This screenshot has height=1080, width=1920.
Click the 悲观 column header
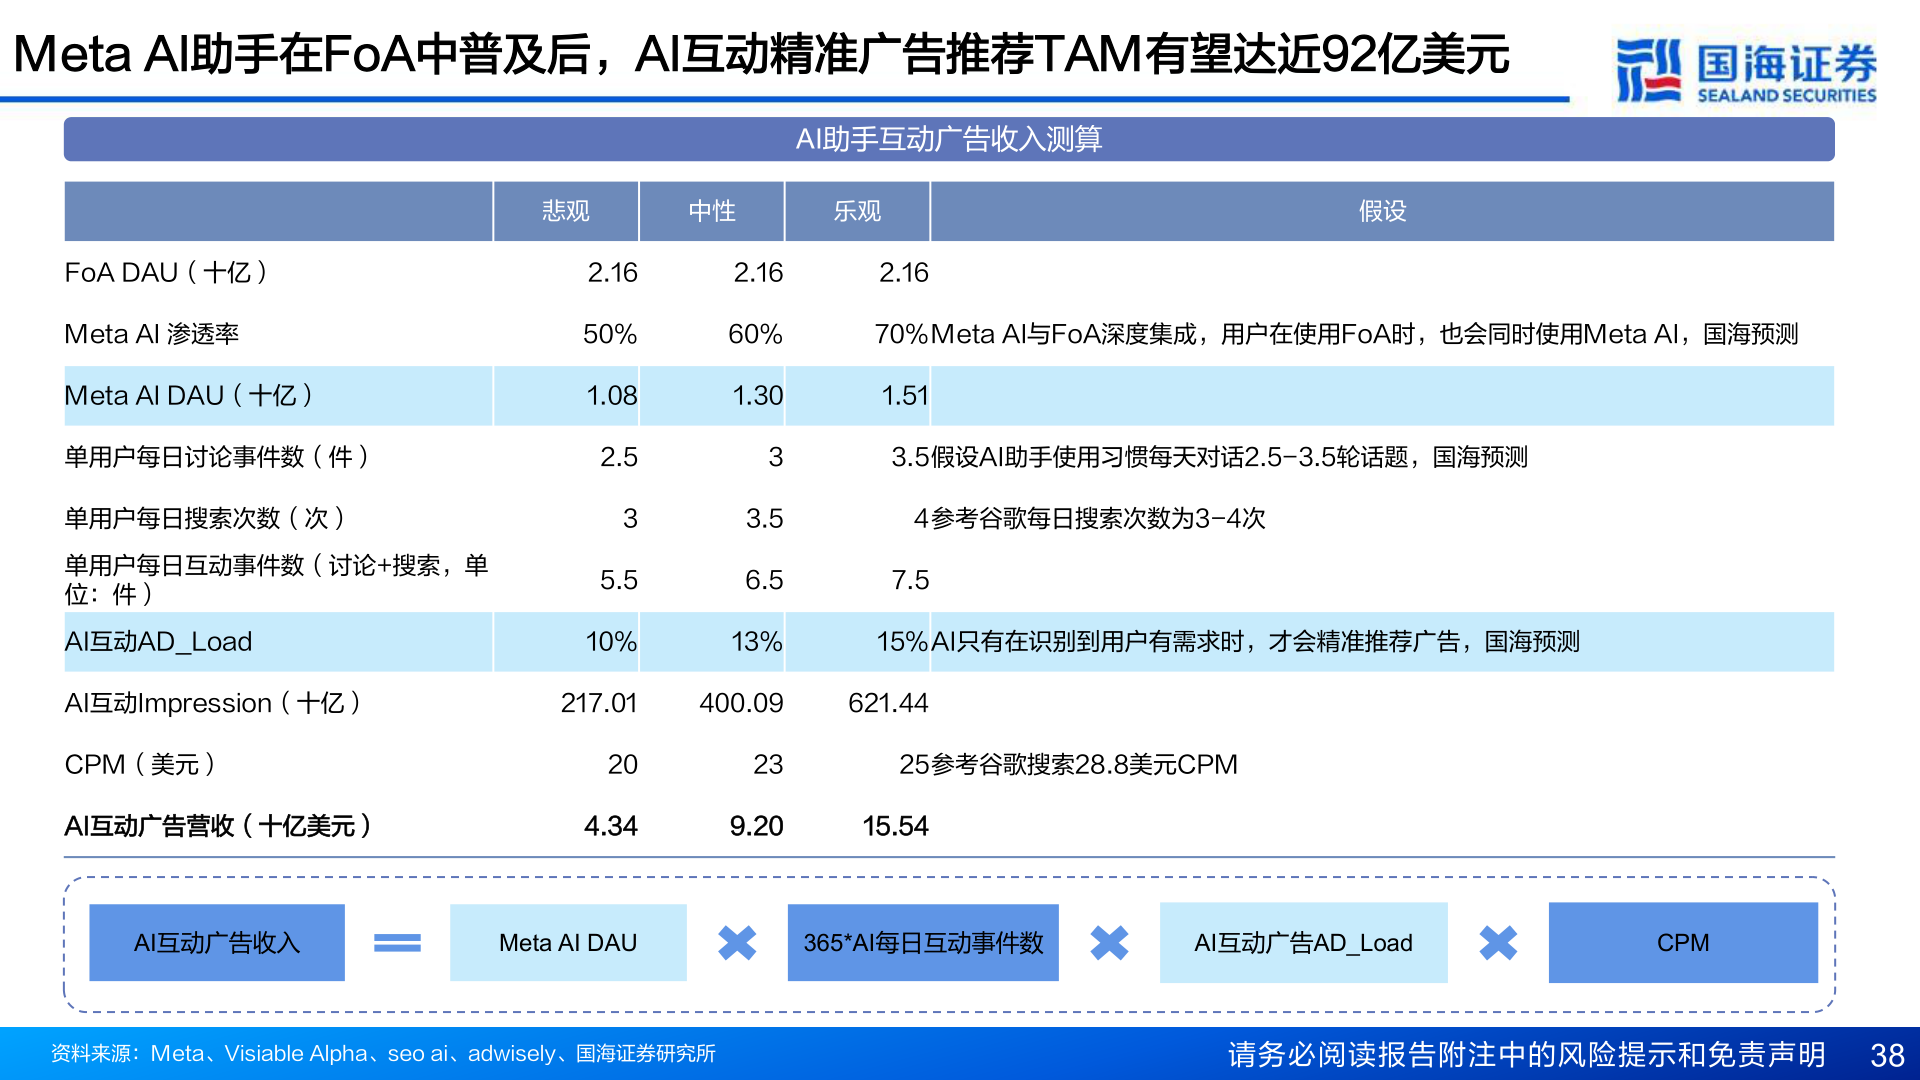[x=566, y=211]
